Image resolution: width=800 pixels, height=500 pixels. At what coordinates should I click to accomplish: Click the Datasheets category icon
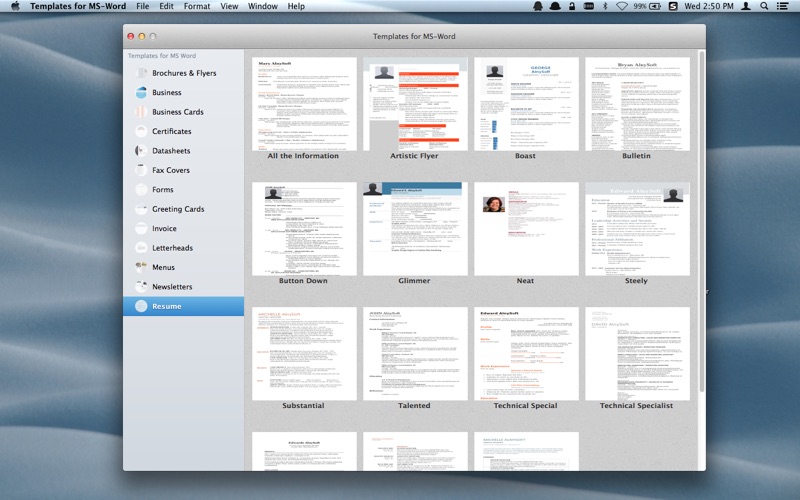click(141, 151)
